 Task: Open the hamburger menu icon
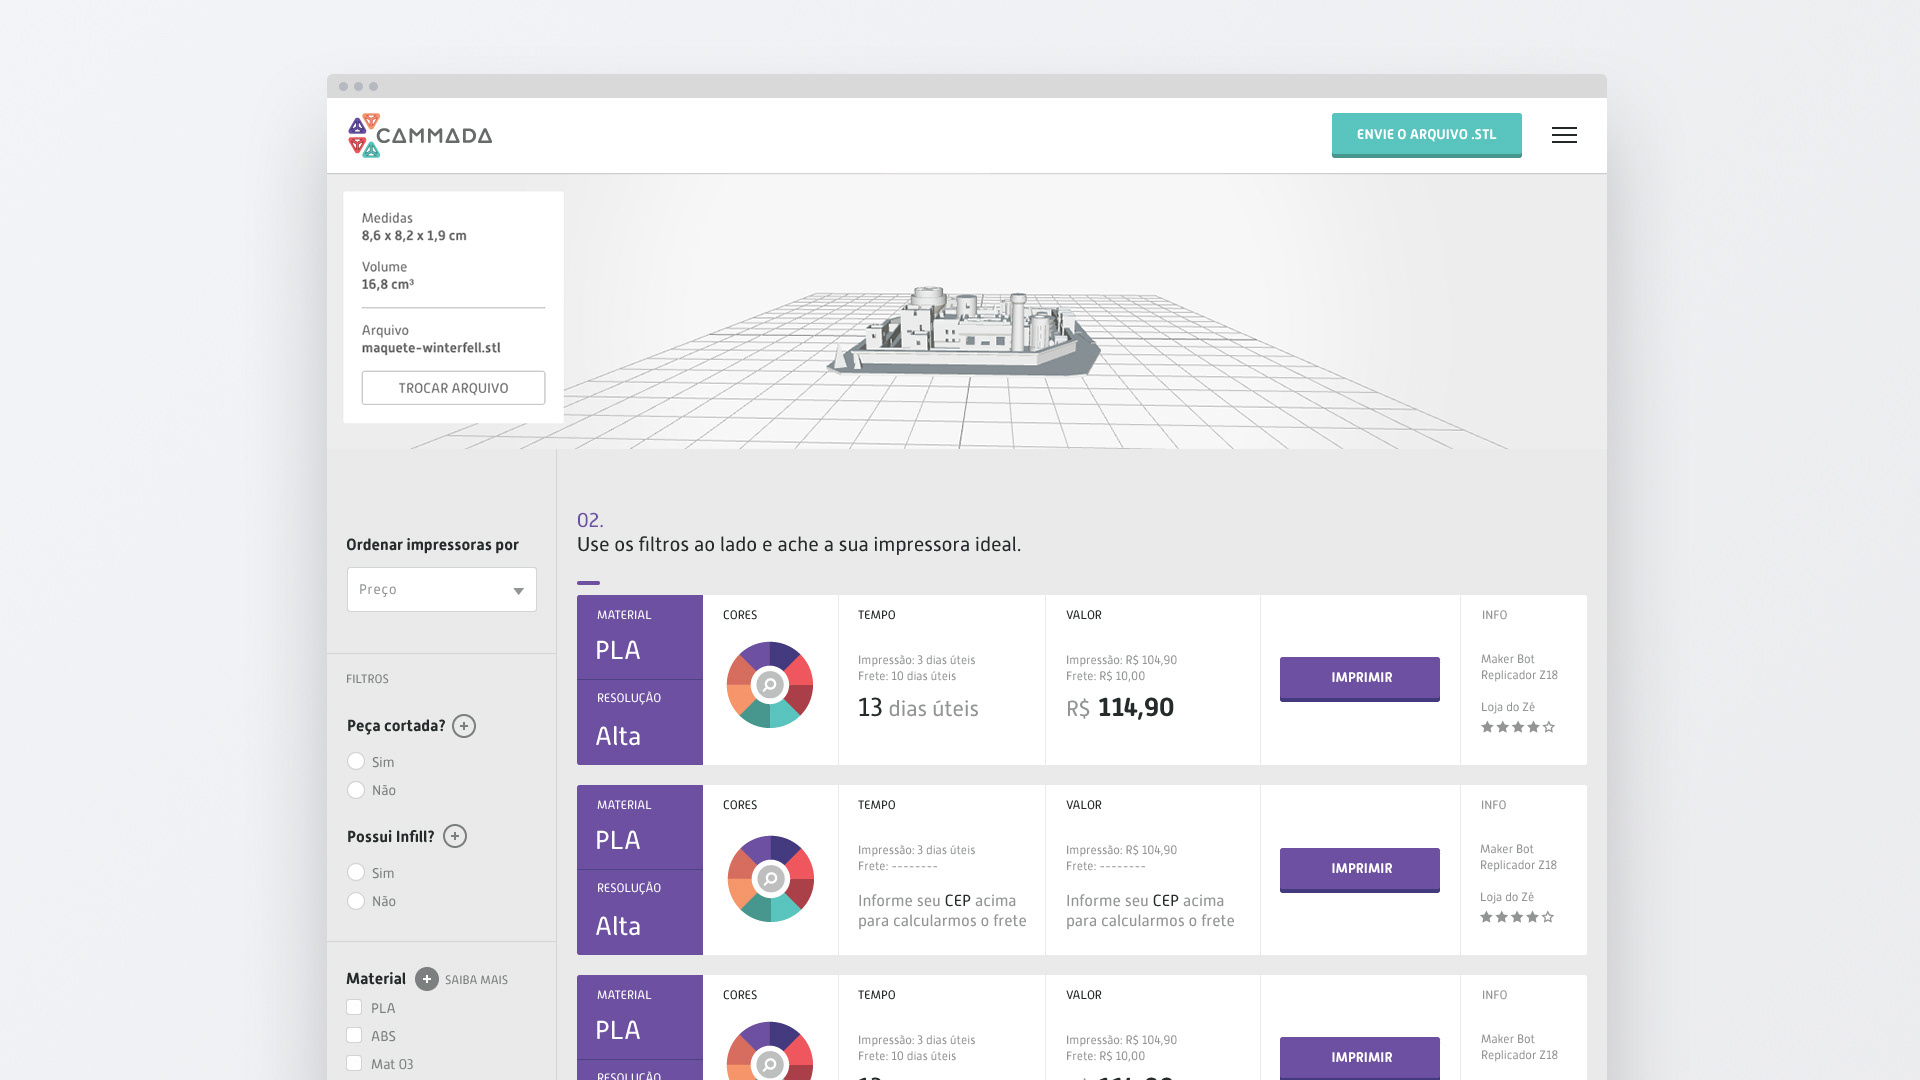[x=1564, y=135]
